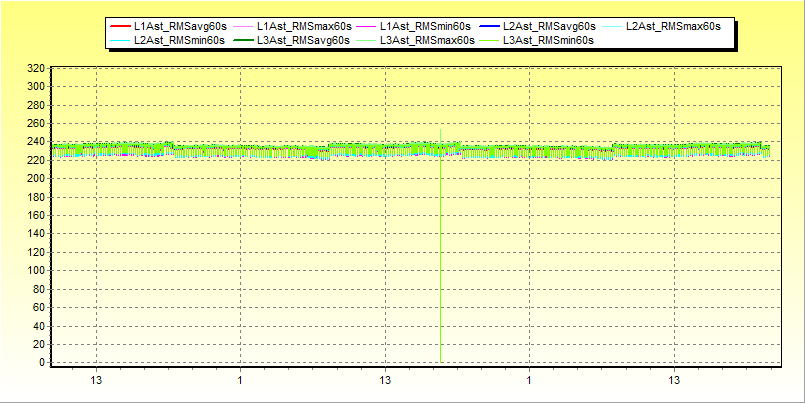Click the green voltage dip spike near zero
Viewport: 805px width, 403px height.
tap(440, 300)
